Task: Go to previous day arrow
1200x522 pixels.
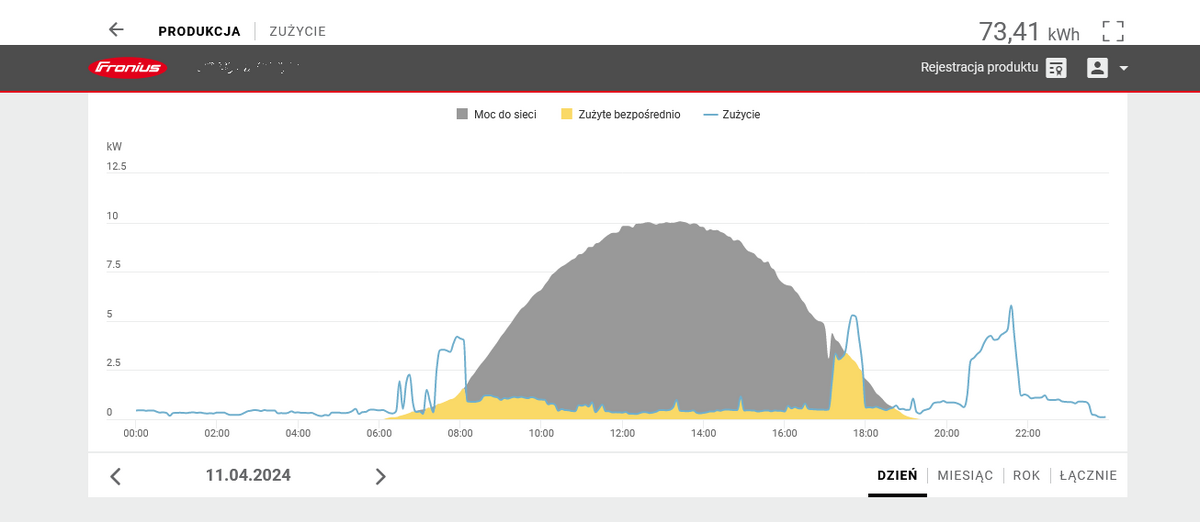Action: pos(115,476)
